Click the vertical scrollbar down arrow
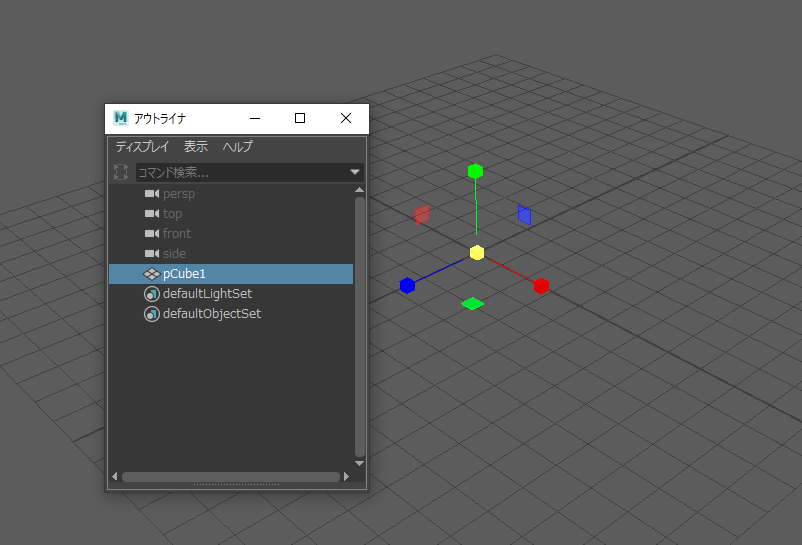This screenshot has width=802, height=545. pyautogui.click(x=360, y=463)
